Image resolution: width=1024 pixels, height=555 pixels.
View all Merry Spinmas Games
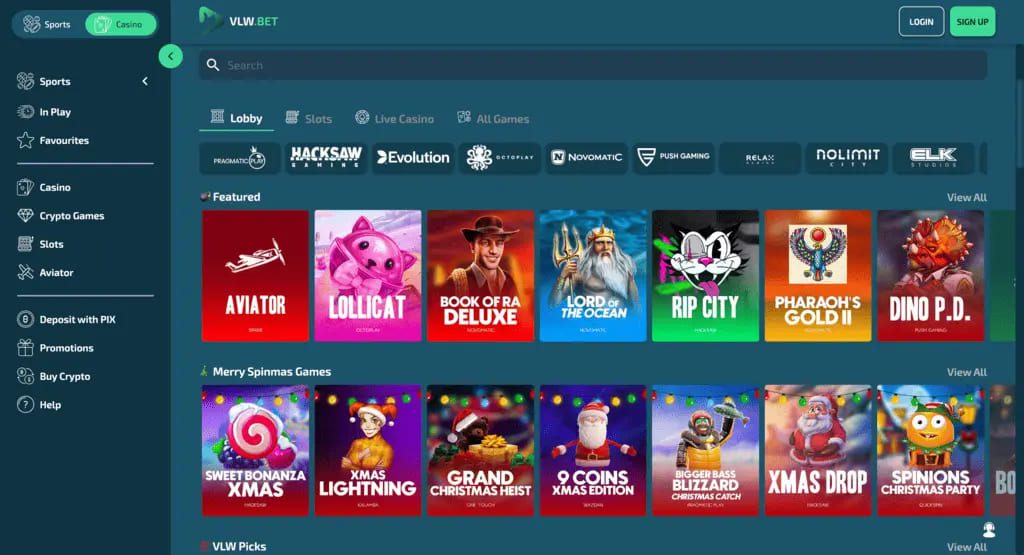(x=967, y=372)
